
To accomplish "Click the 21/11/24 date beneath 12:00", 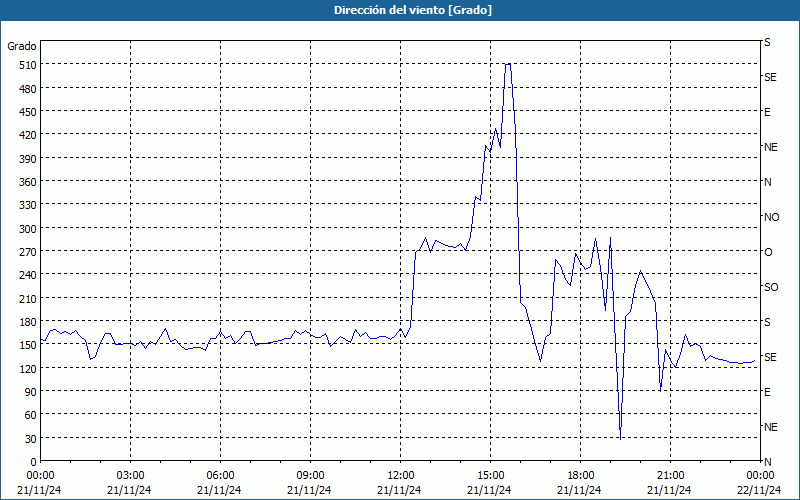I will [399, 490].
